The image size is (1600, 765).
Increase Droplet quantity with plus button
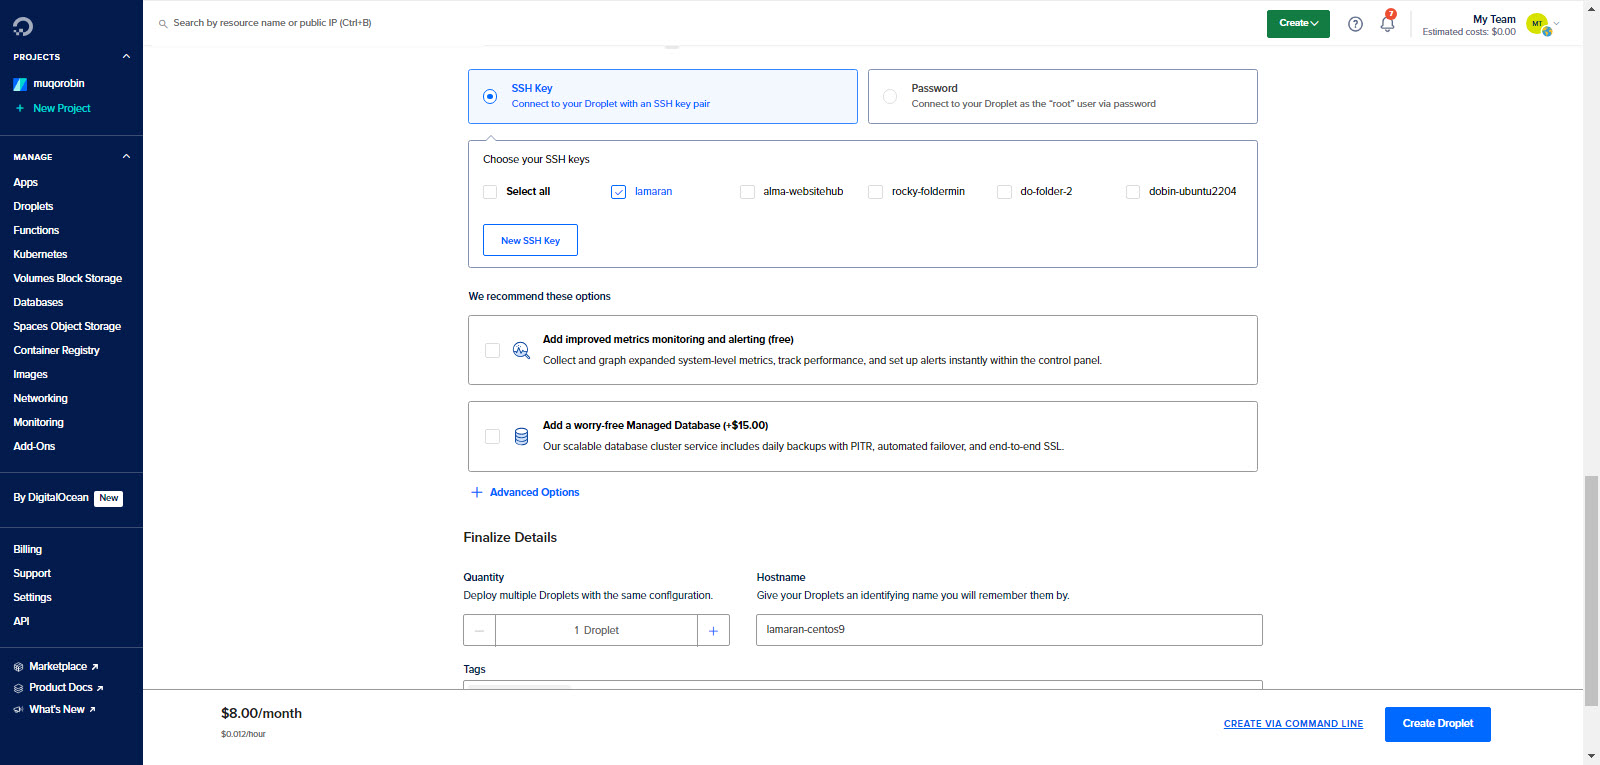[x=713, y=630]
